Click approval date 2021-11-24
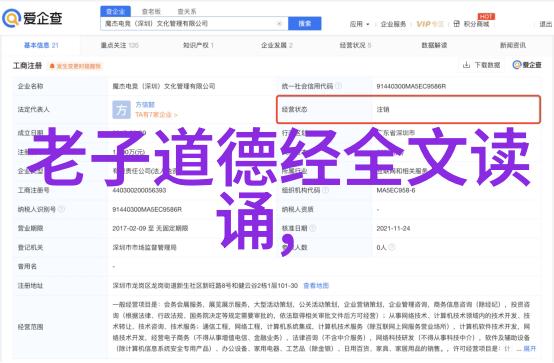 [x=393, y=228]
